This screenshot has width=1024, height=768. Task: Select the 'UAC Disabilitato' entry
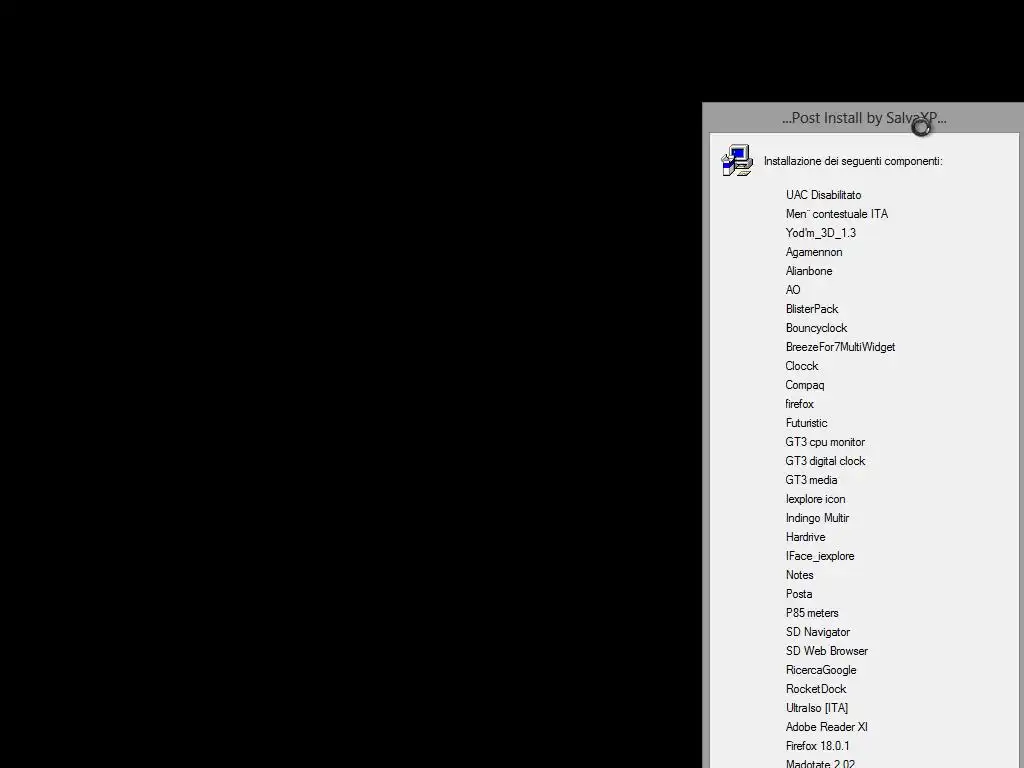824,195
